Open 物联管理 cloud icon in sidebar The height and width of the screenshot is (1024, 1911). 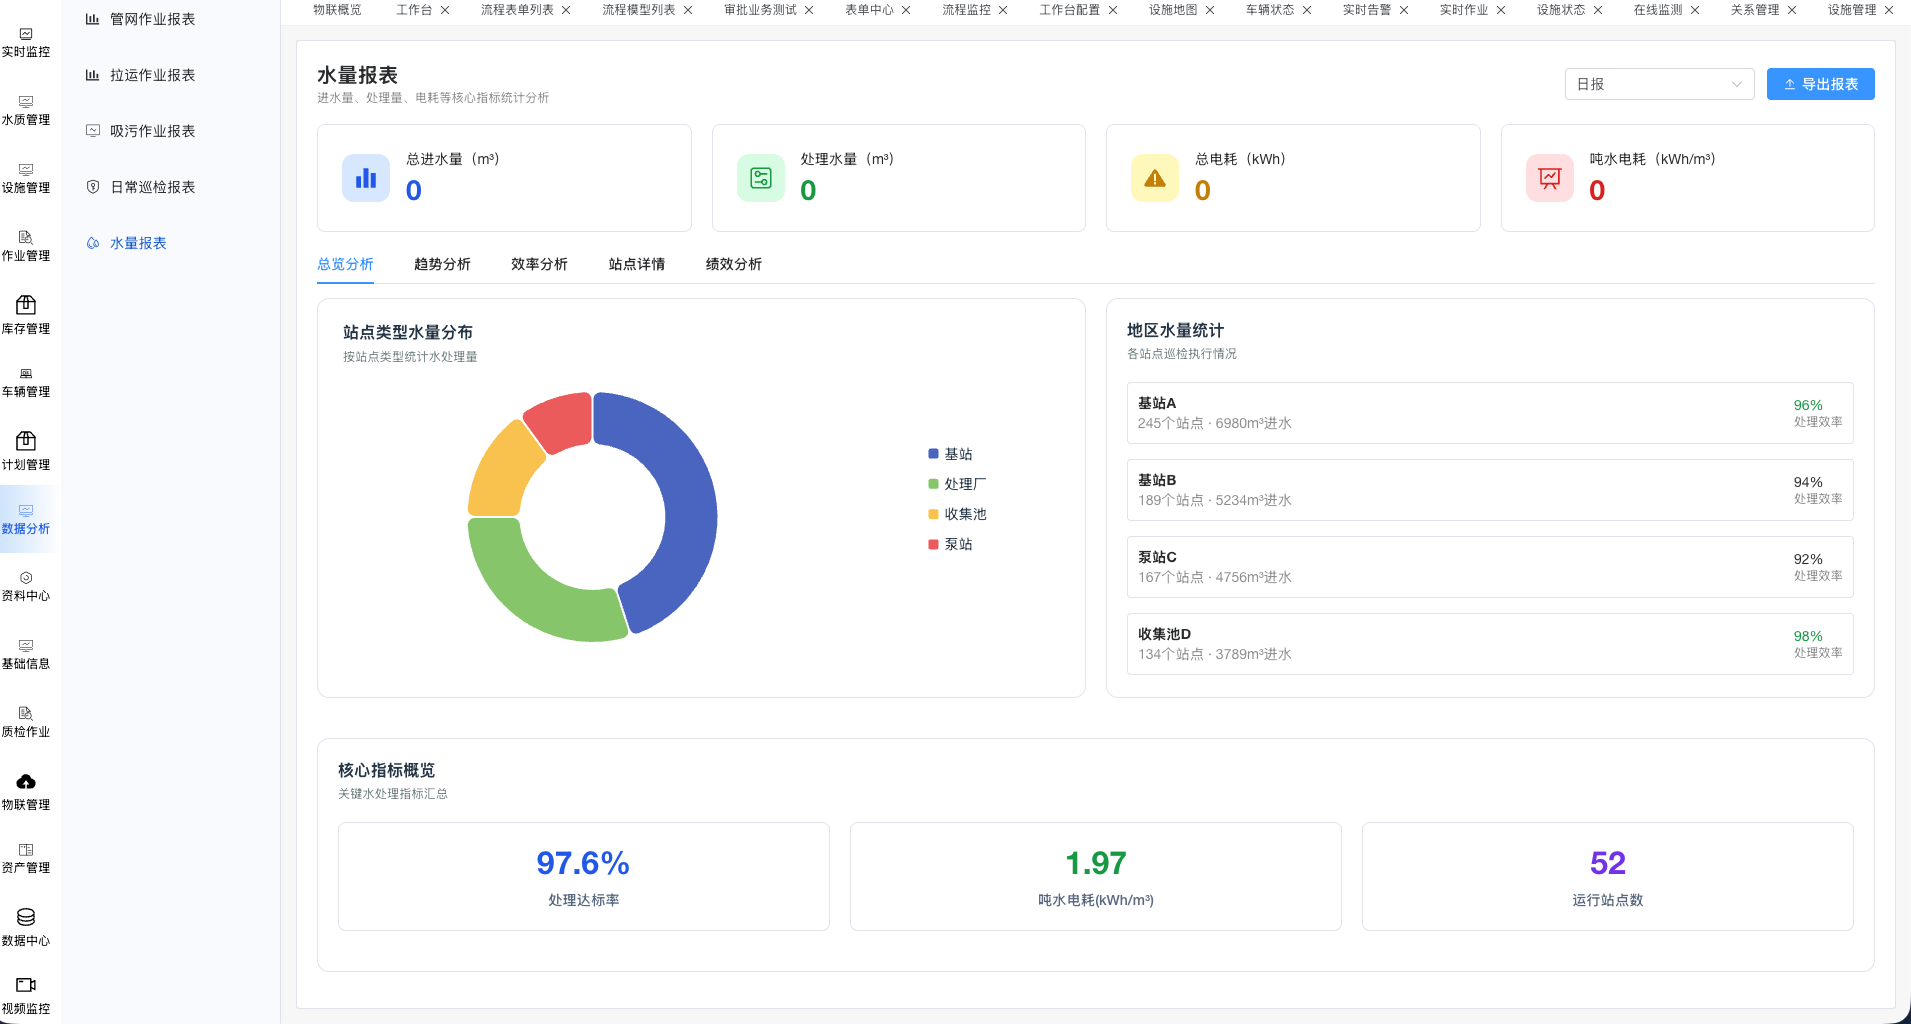26,781
